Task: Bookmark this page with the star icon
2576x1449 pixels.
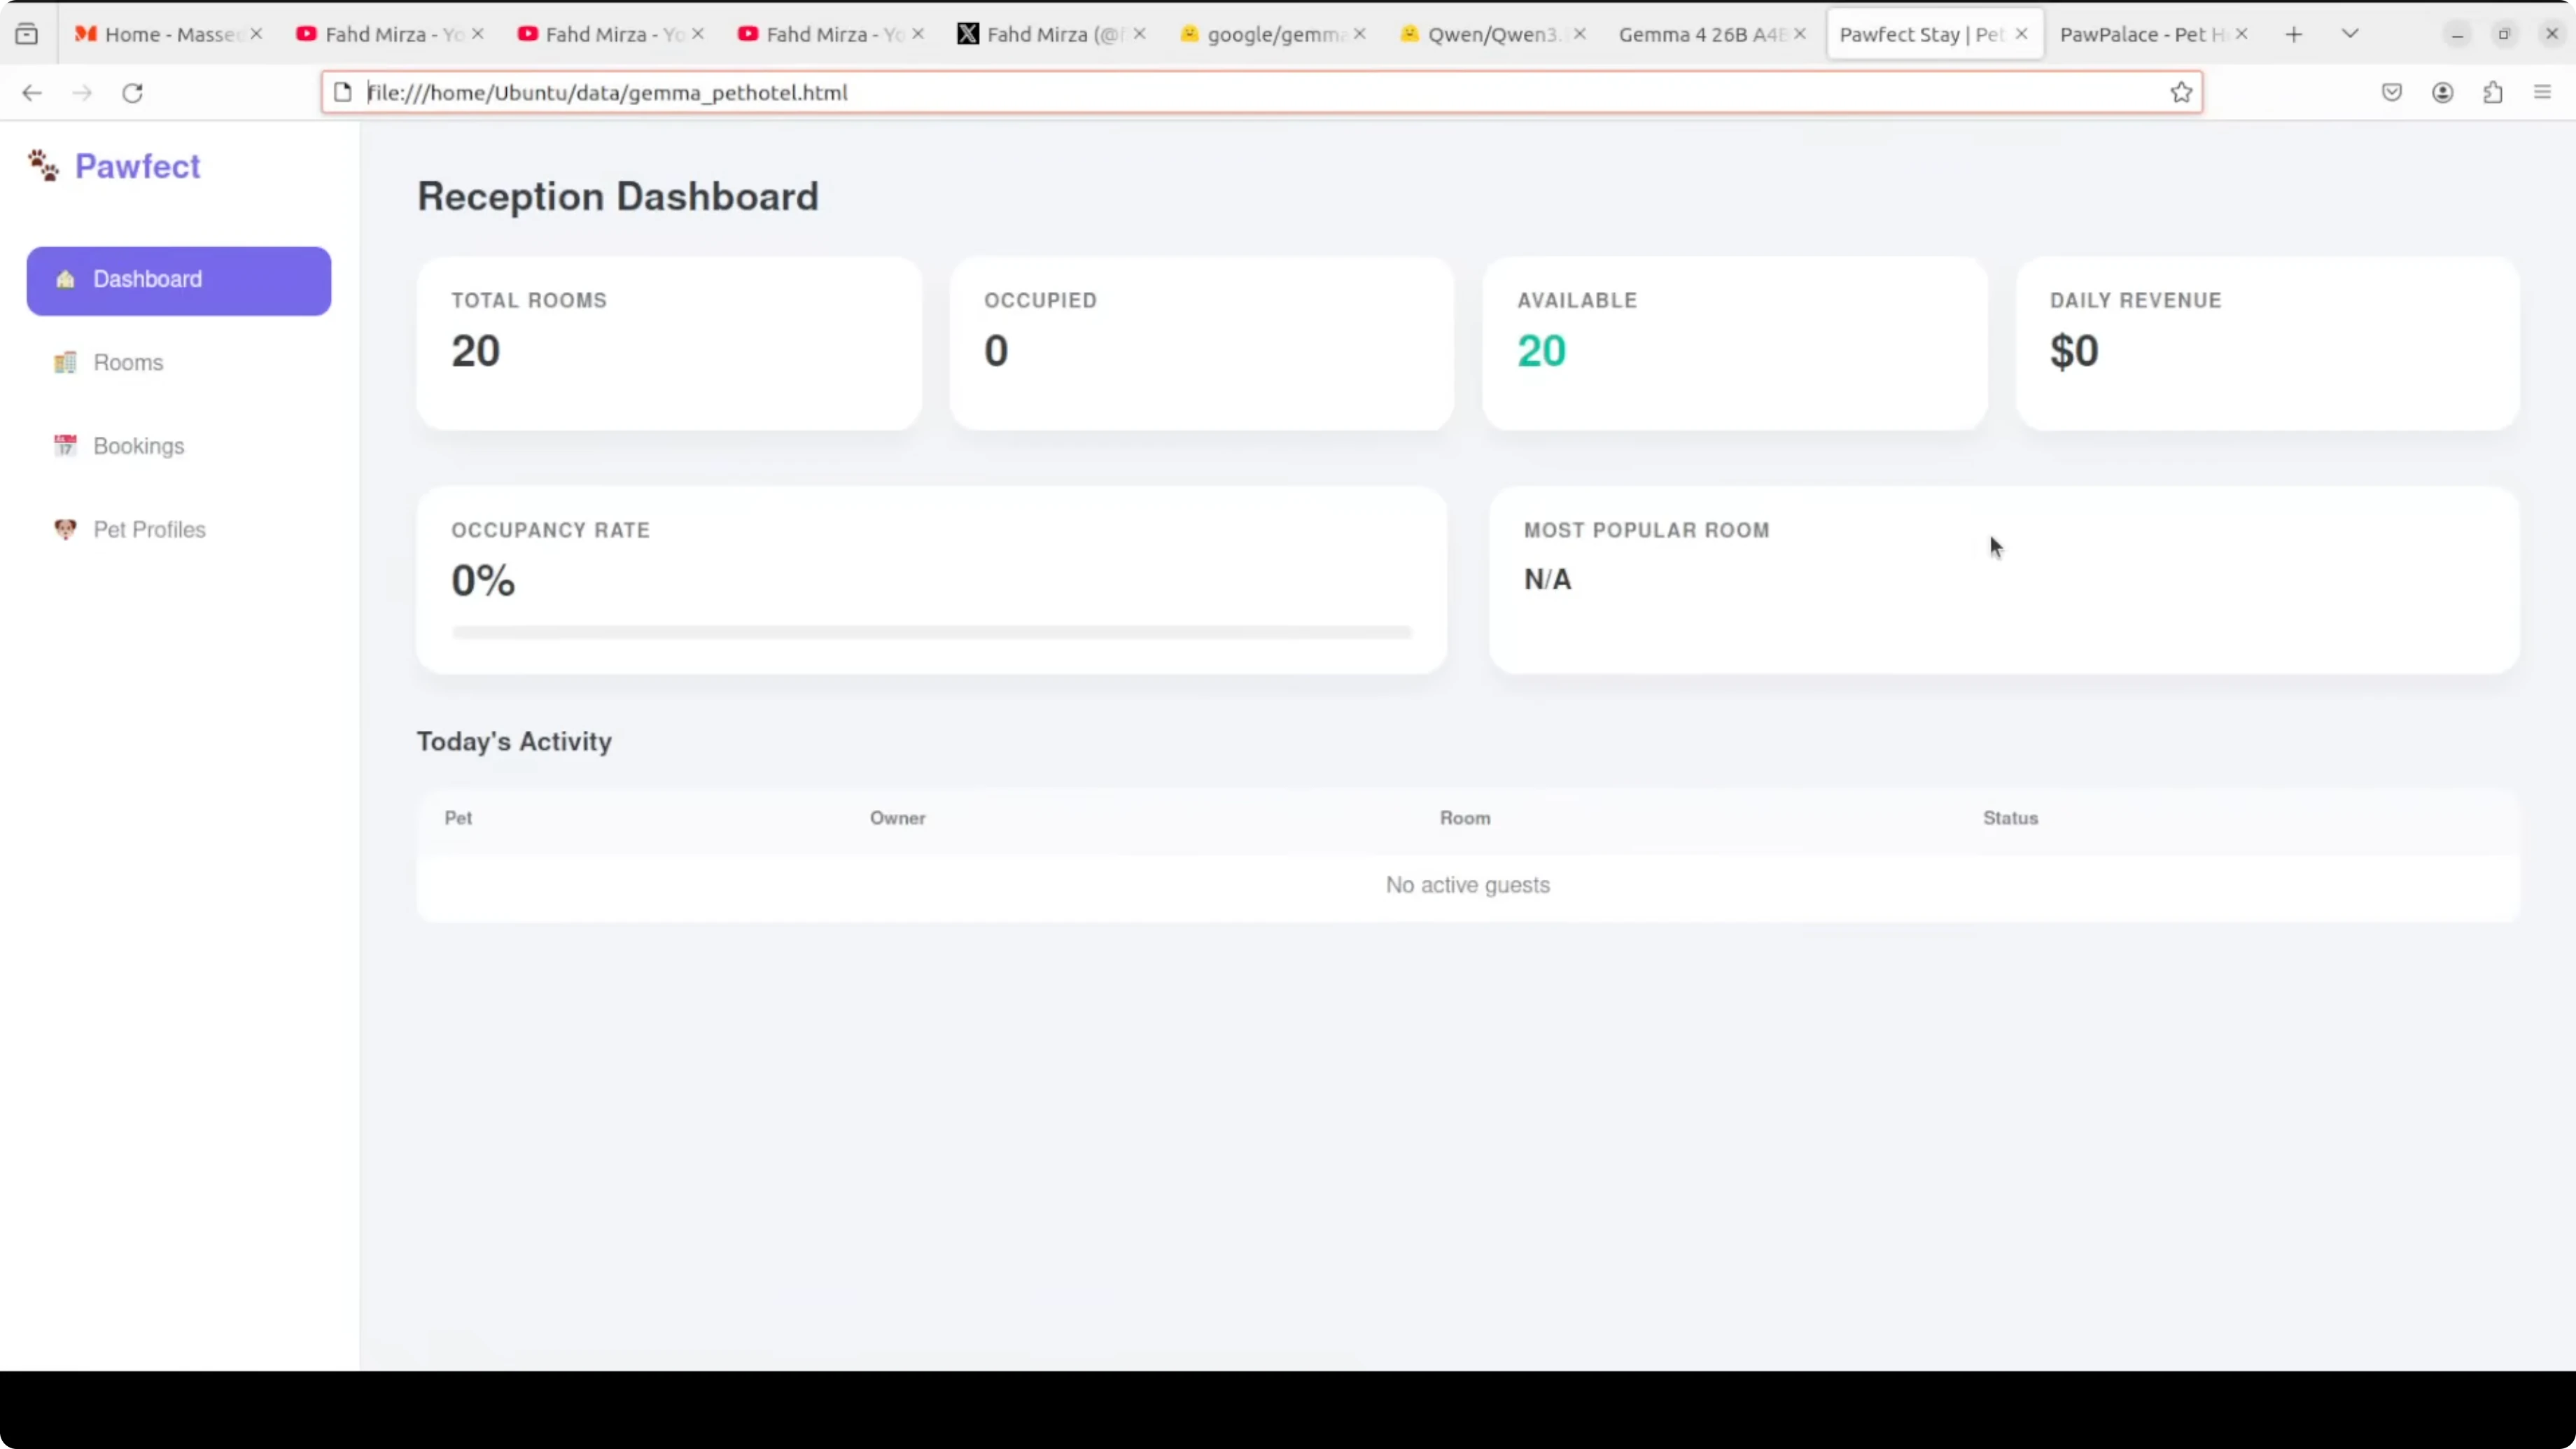Action: pyautogui.click(x=2181, y=92)
